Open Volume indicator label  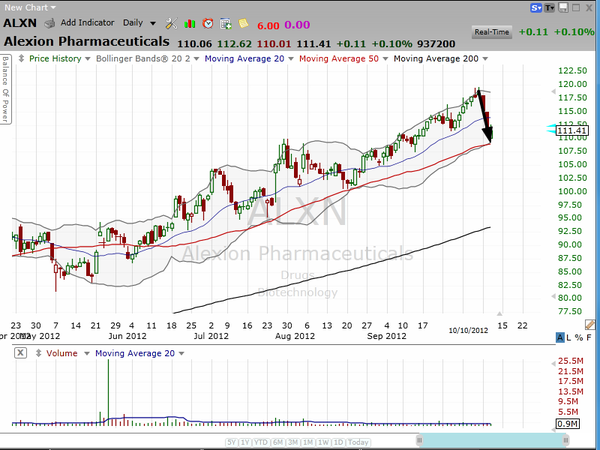(x=62, y=353)
